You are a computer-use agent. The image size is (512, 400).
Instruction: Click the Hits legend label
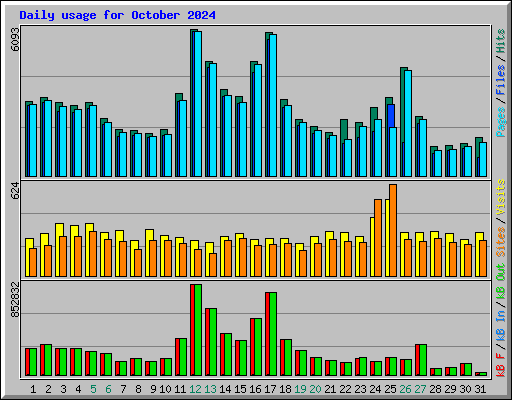click(500, 41)
